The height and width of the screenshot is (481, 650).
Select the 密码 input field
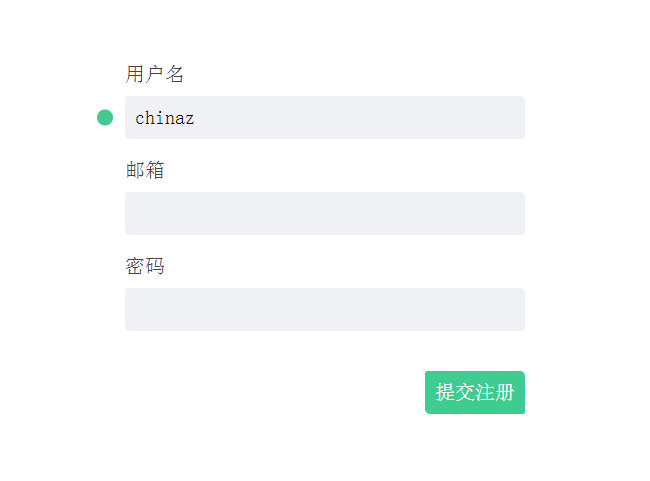(x=324, y=309)
